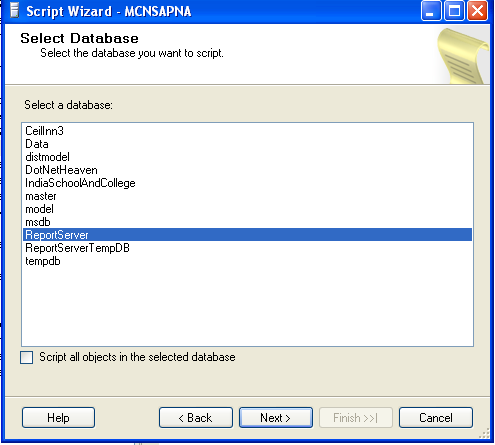Cancel the Script Wizard
This screenshot has height=445, width=495.
[436, 417]
